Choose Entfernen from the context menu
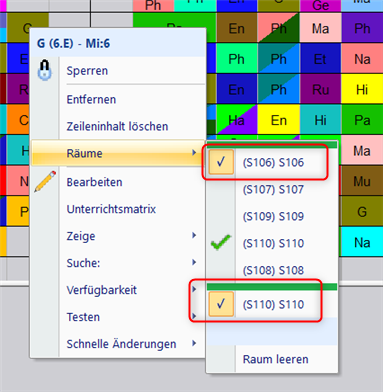Image resolution: width=383 pixels, height=392 pixels. tap(91, 99)
